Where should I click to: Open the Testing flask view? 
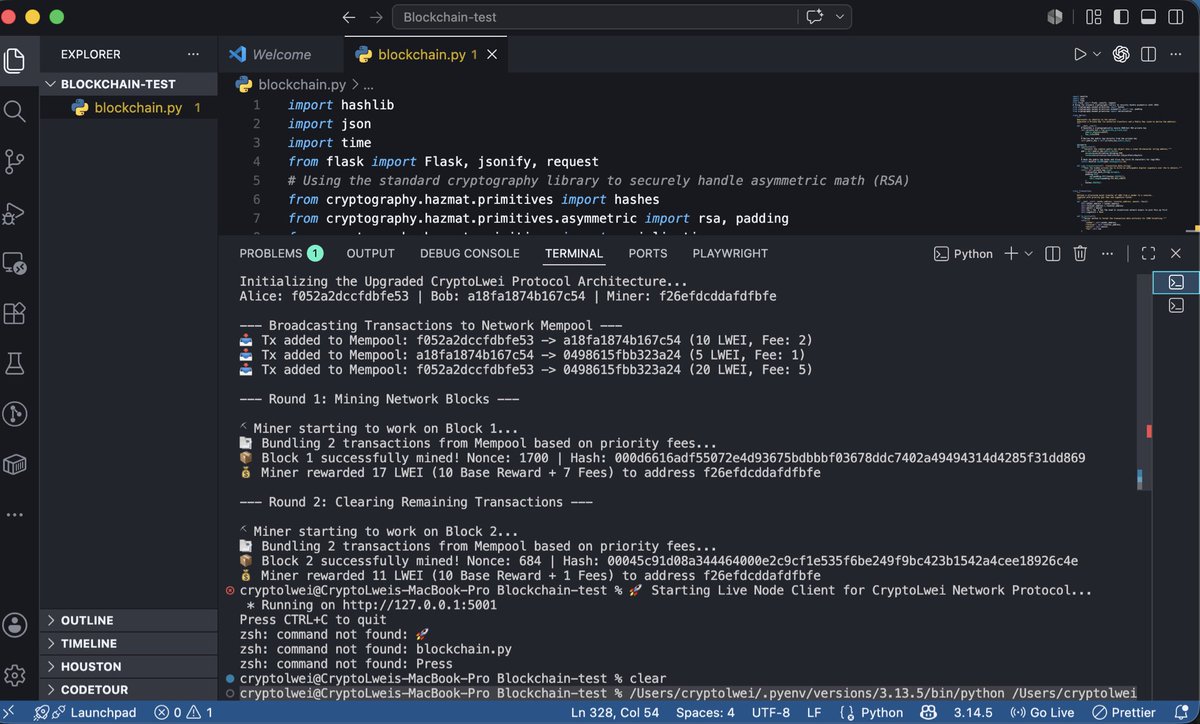click(x=15, y=364)
